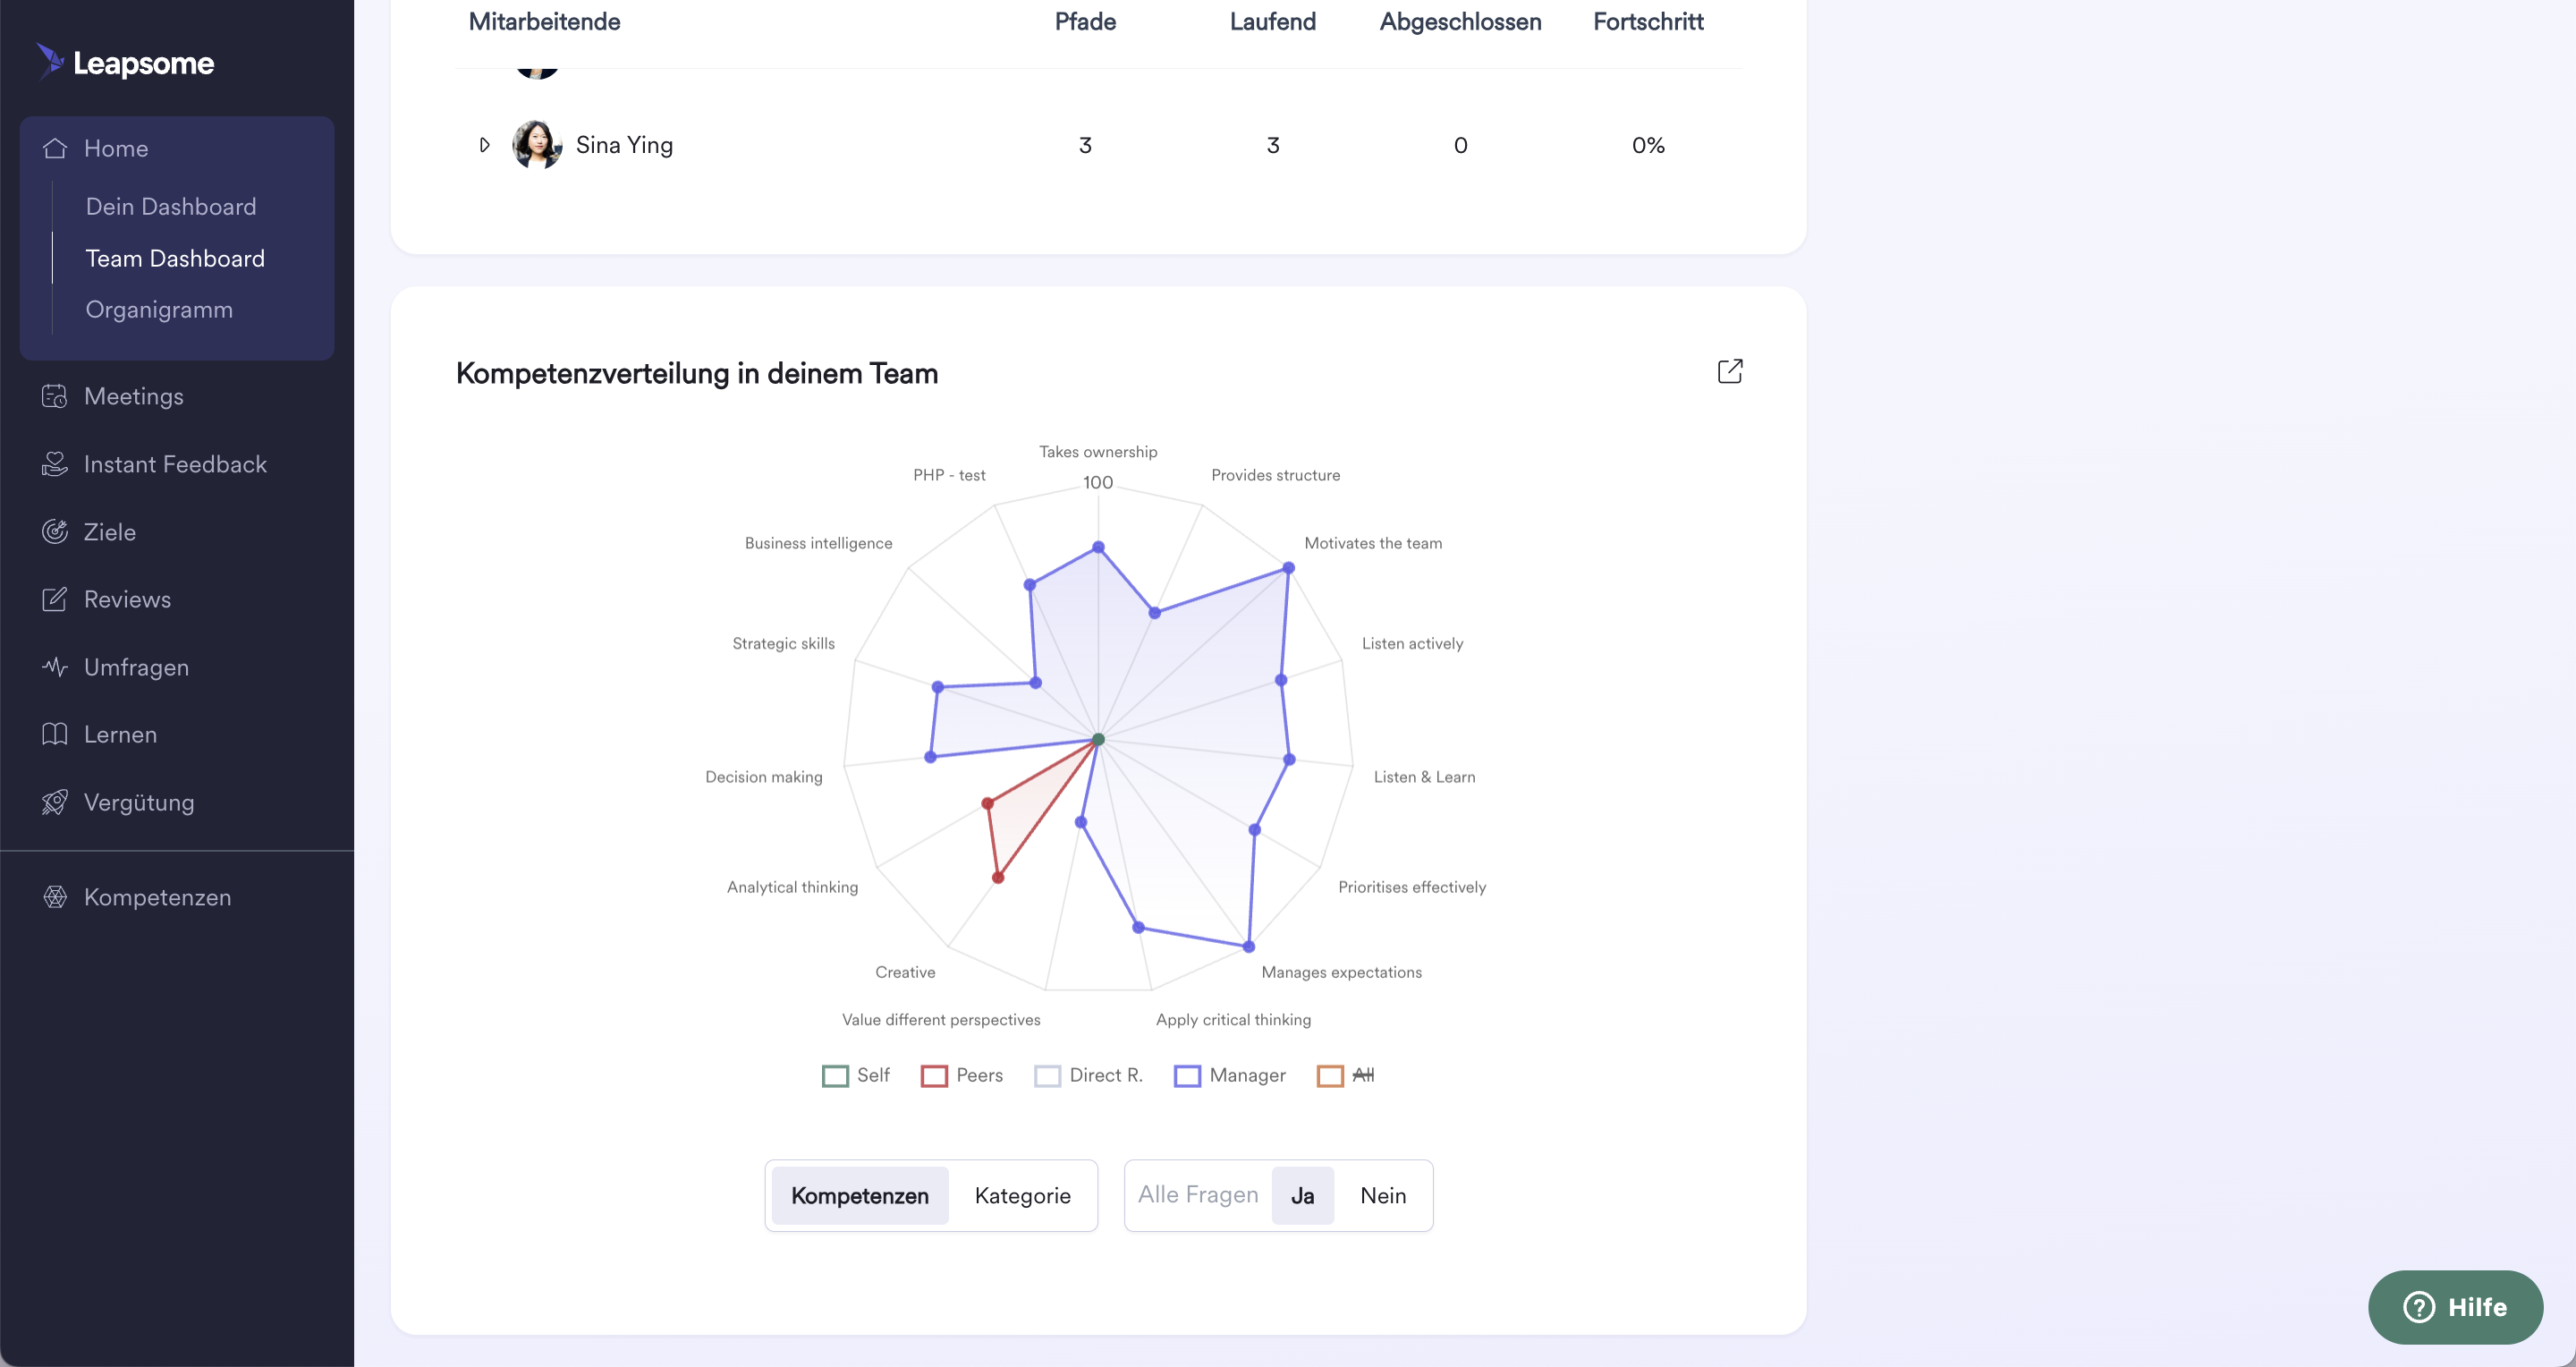The image size is (2576, 1367).
Task: Click Sina Ying's name
Action: coord(624,145)
